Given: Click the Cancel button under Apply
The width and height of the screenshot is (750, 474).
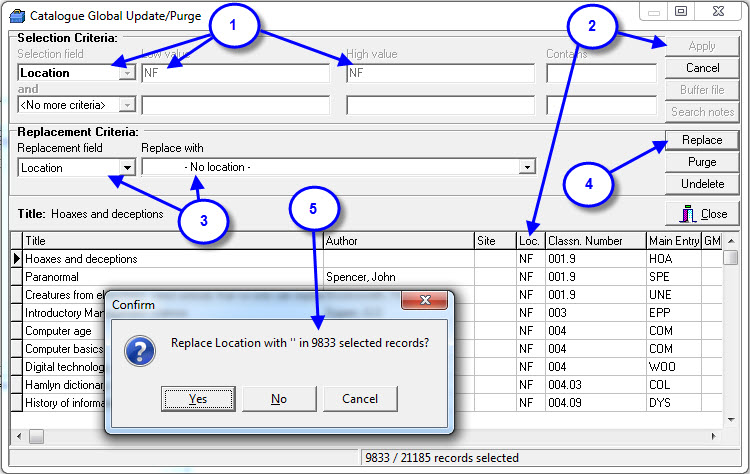Looking at the screenshot, I should coord(702,68).
